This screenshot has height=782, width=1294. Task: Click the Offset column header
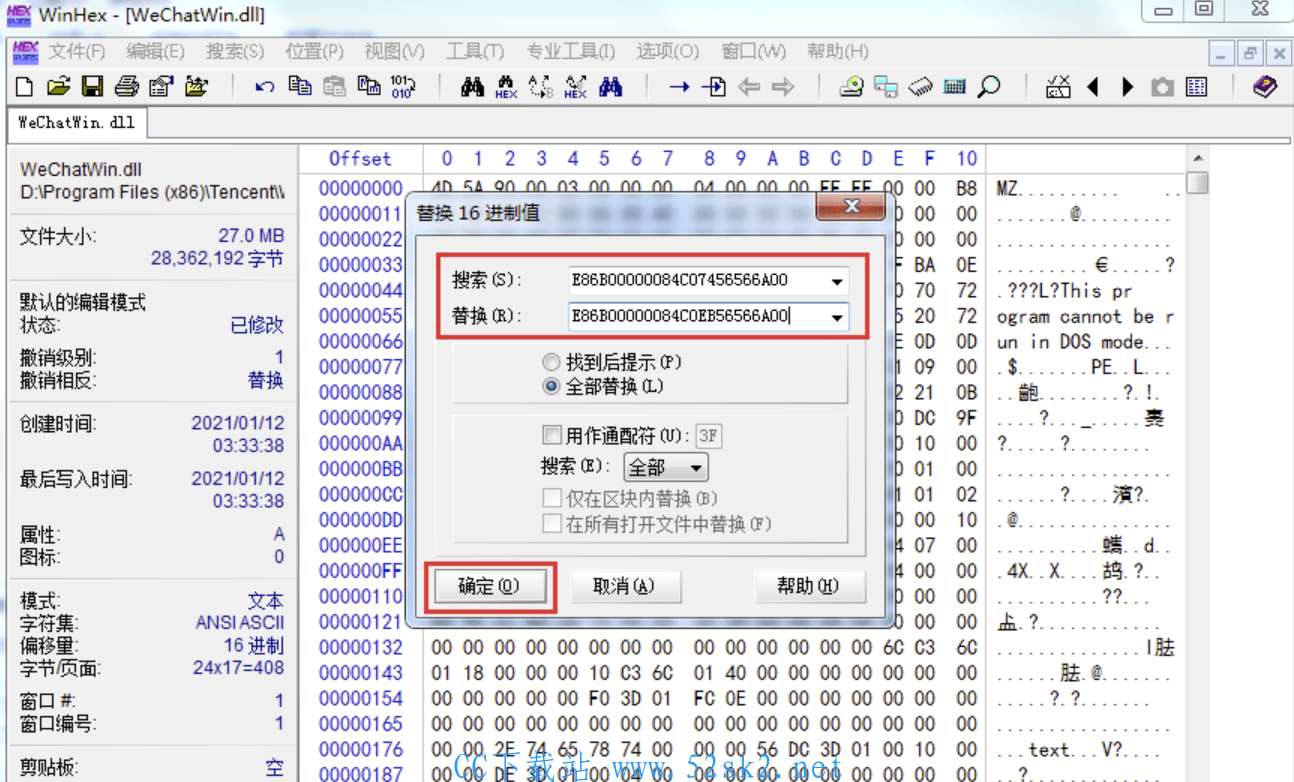[360, 158]
